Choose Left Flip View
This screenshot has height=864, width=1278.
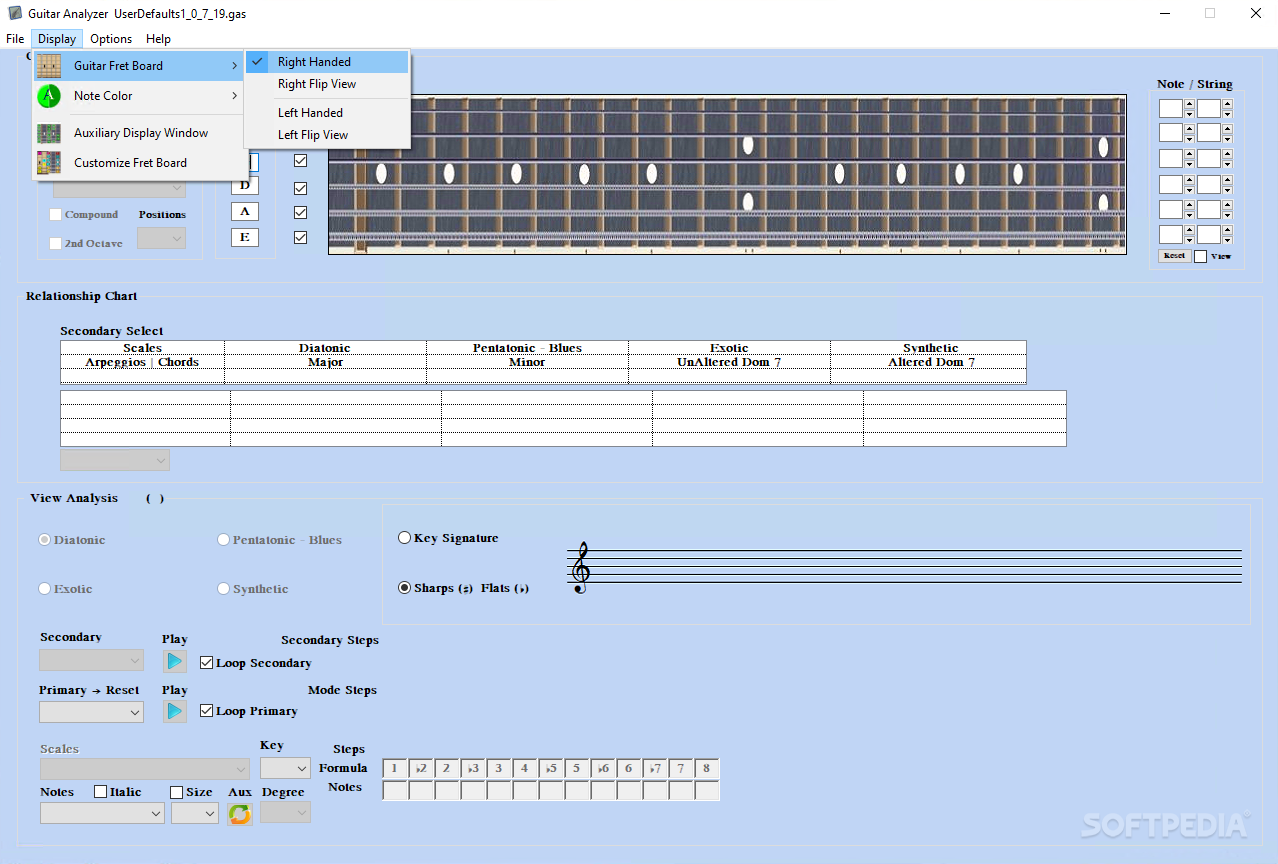327,135
